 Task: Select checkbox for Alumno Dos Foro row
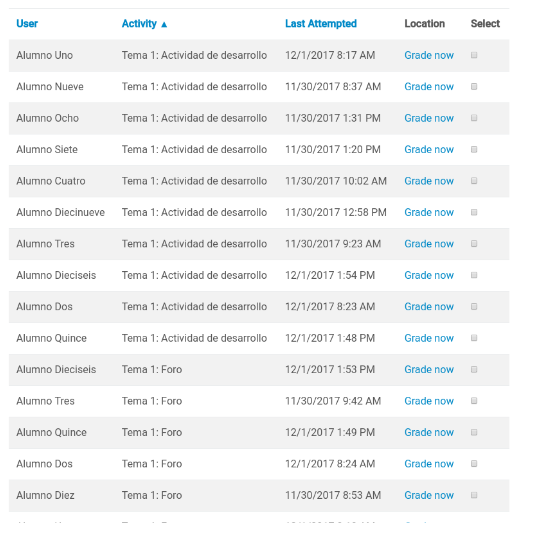click(x=474, y=464)
